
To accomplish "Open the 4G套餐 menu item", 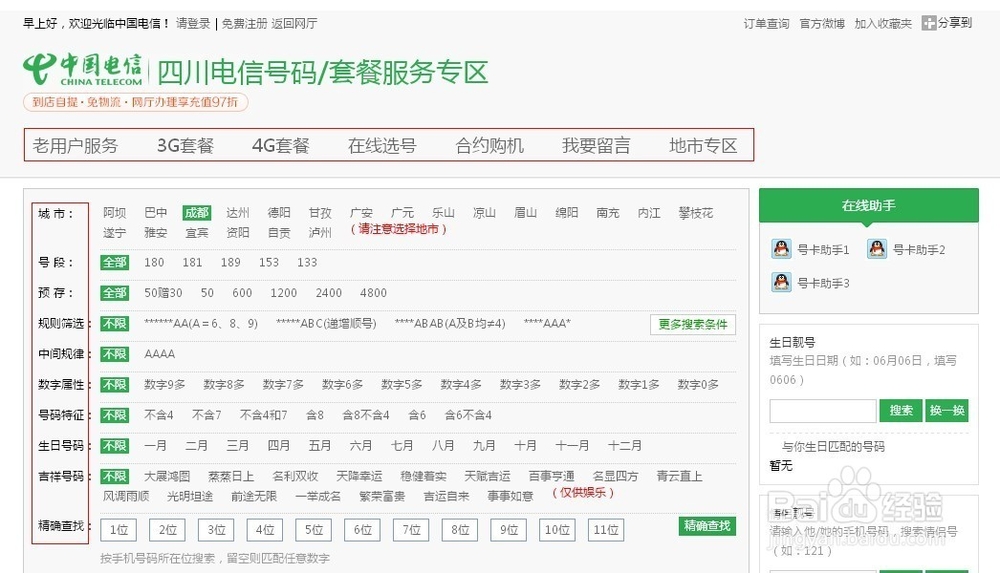I will (x=281, y=145).
